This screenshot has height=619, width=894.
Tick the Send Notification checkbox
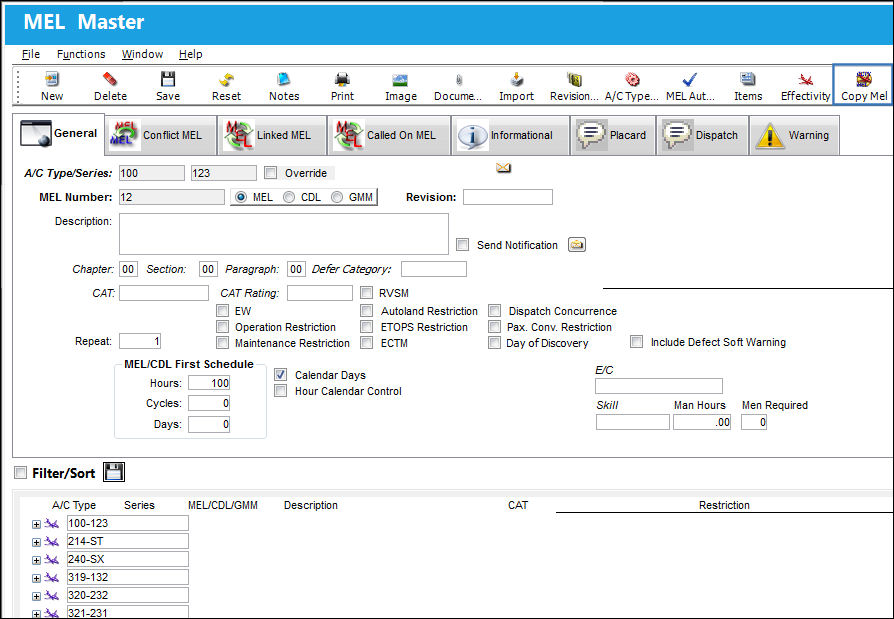click(x=462, y=245)
